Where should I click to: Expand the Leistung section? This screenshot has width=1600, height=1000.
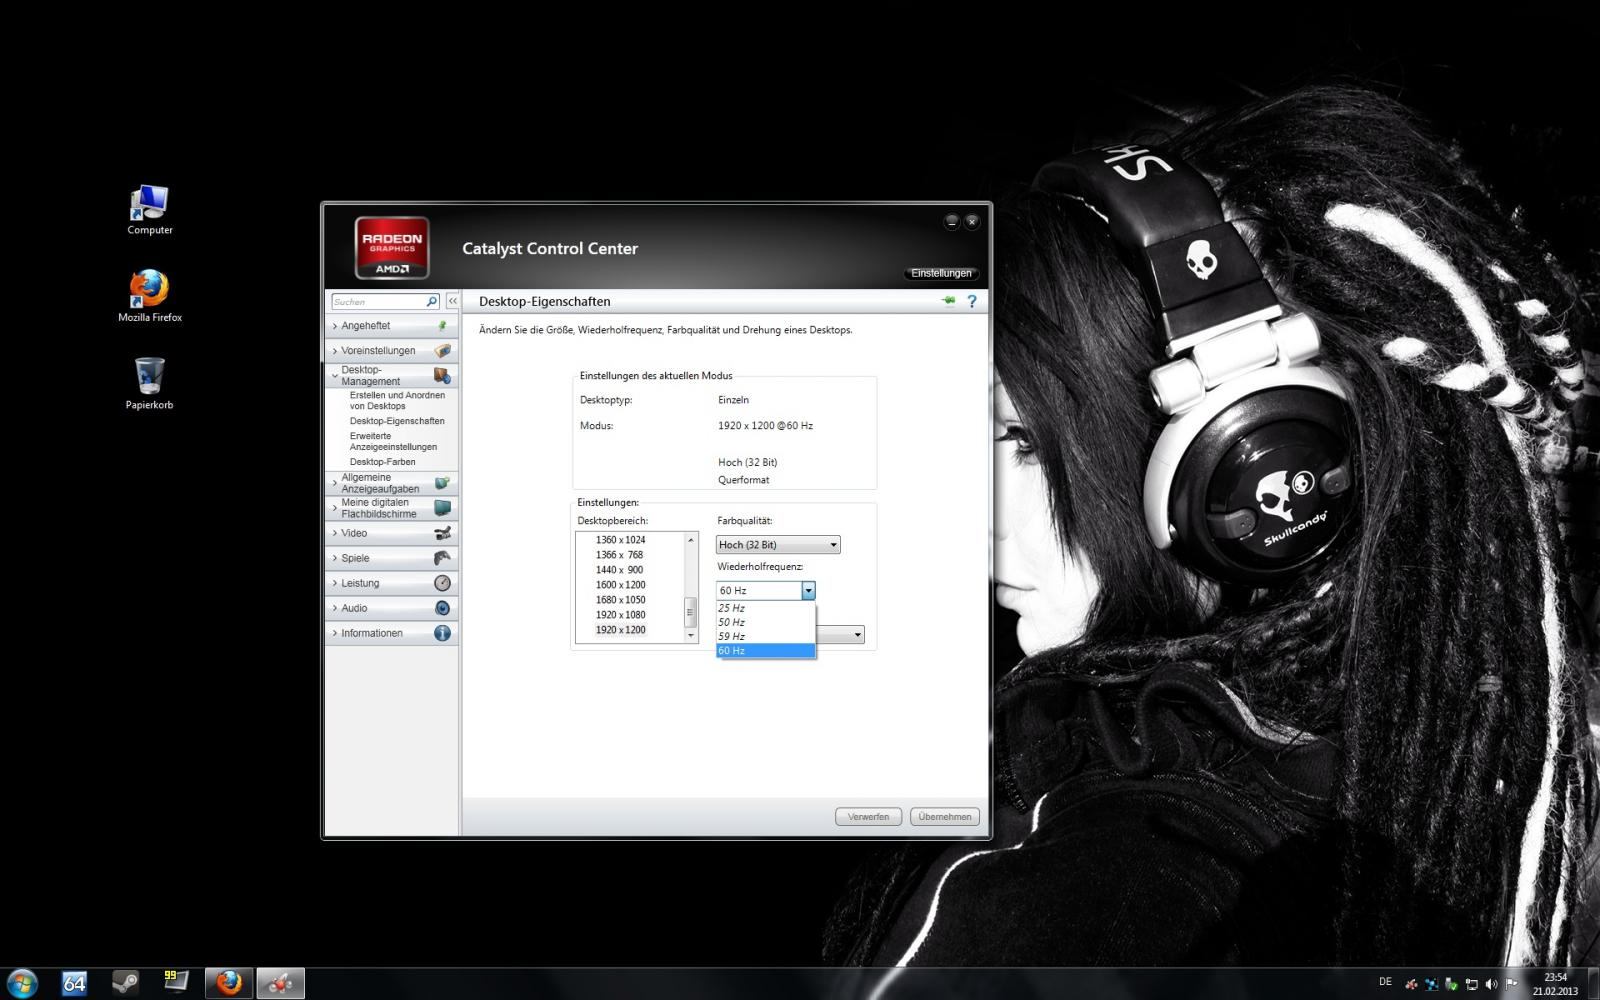(x=335, y=583)
